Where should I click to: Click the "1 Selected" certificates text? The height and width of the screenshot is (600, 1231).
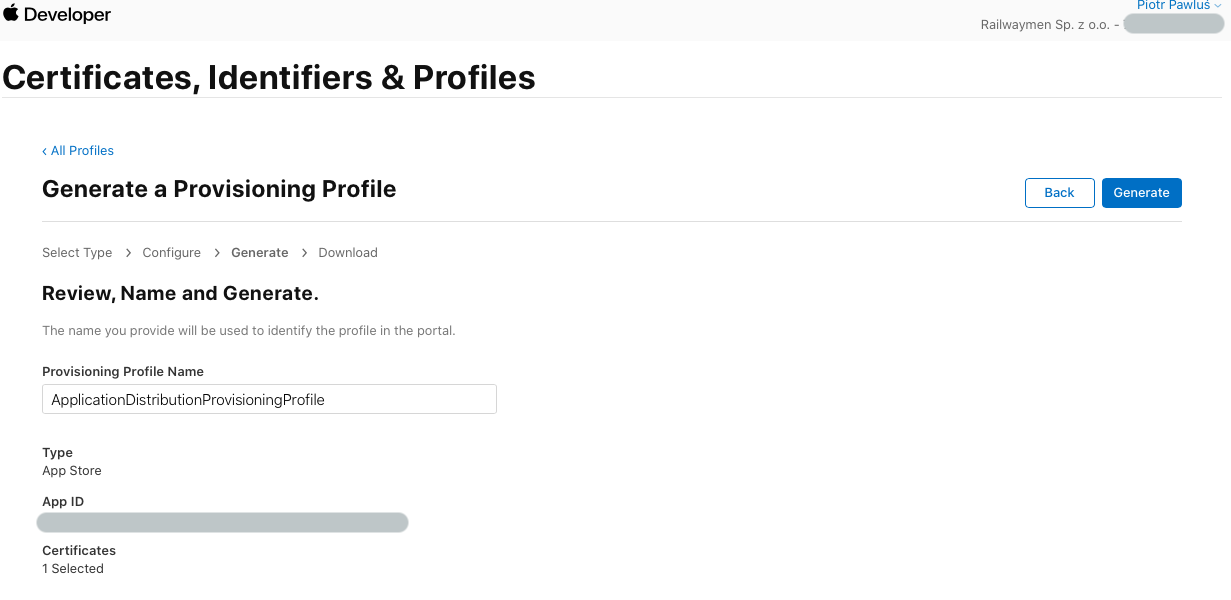coord(73,569)
